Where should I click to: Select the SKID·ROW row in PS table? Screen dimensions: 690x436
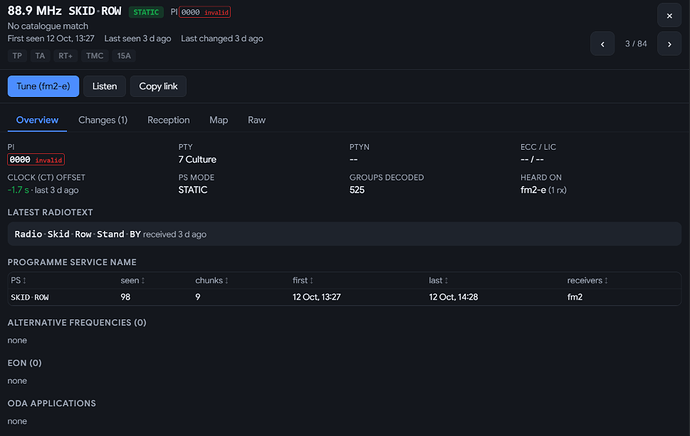pos(344,297)
